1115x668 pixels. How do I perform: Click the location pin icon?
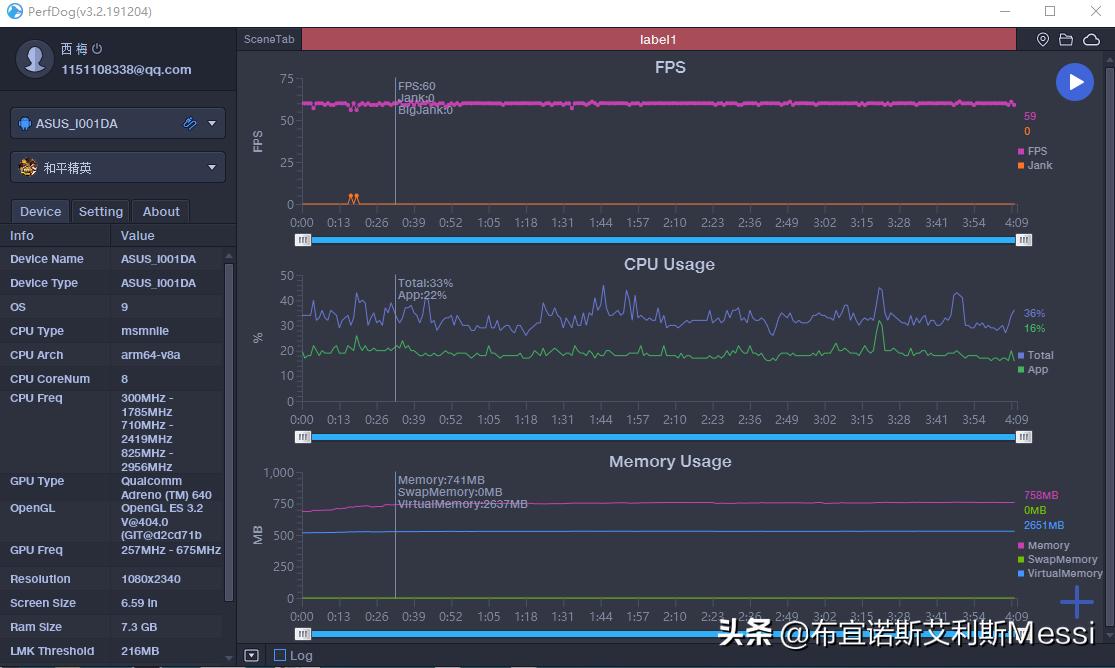tap(1042, 39)
